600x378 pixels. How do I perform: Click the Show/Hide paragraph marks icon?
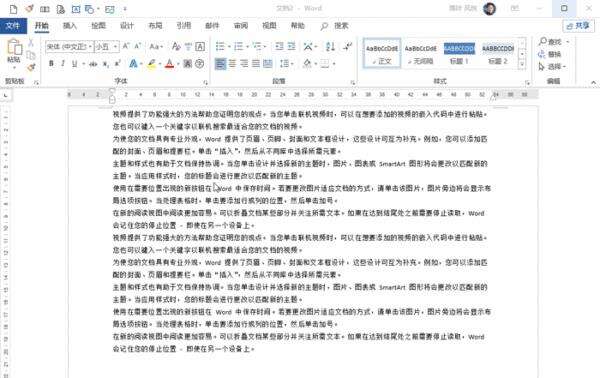(347, 47)
